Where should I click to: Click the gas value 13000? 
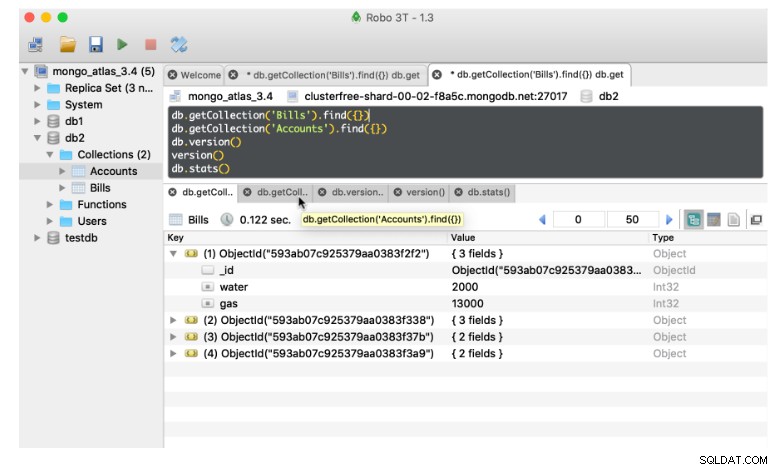pyautogui.click(x=467, y=303)
